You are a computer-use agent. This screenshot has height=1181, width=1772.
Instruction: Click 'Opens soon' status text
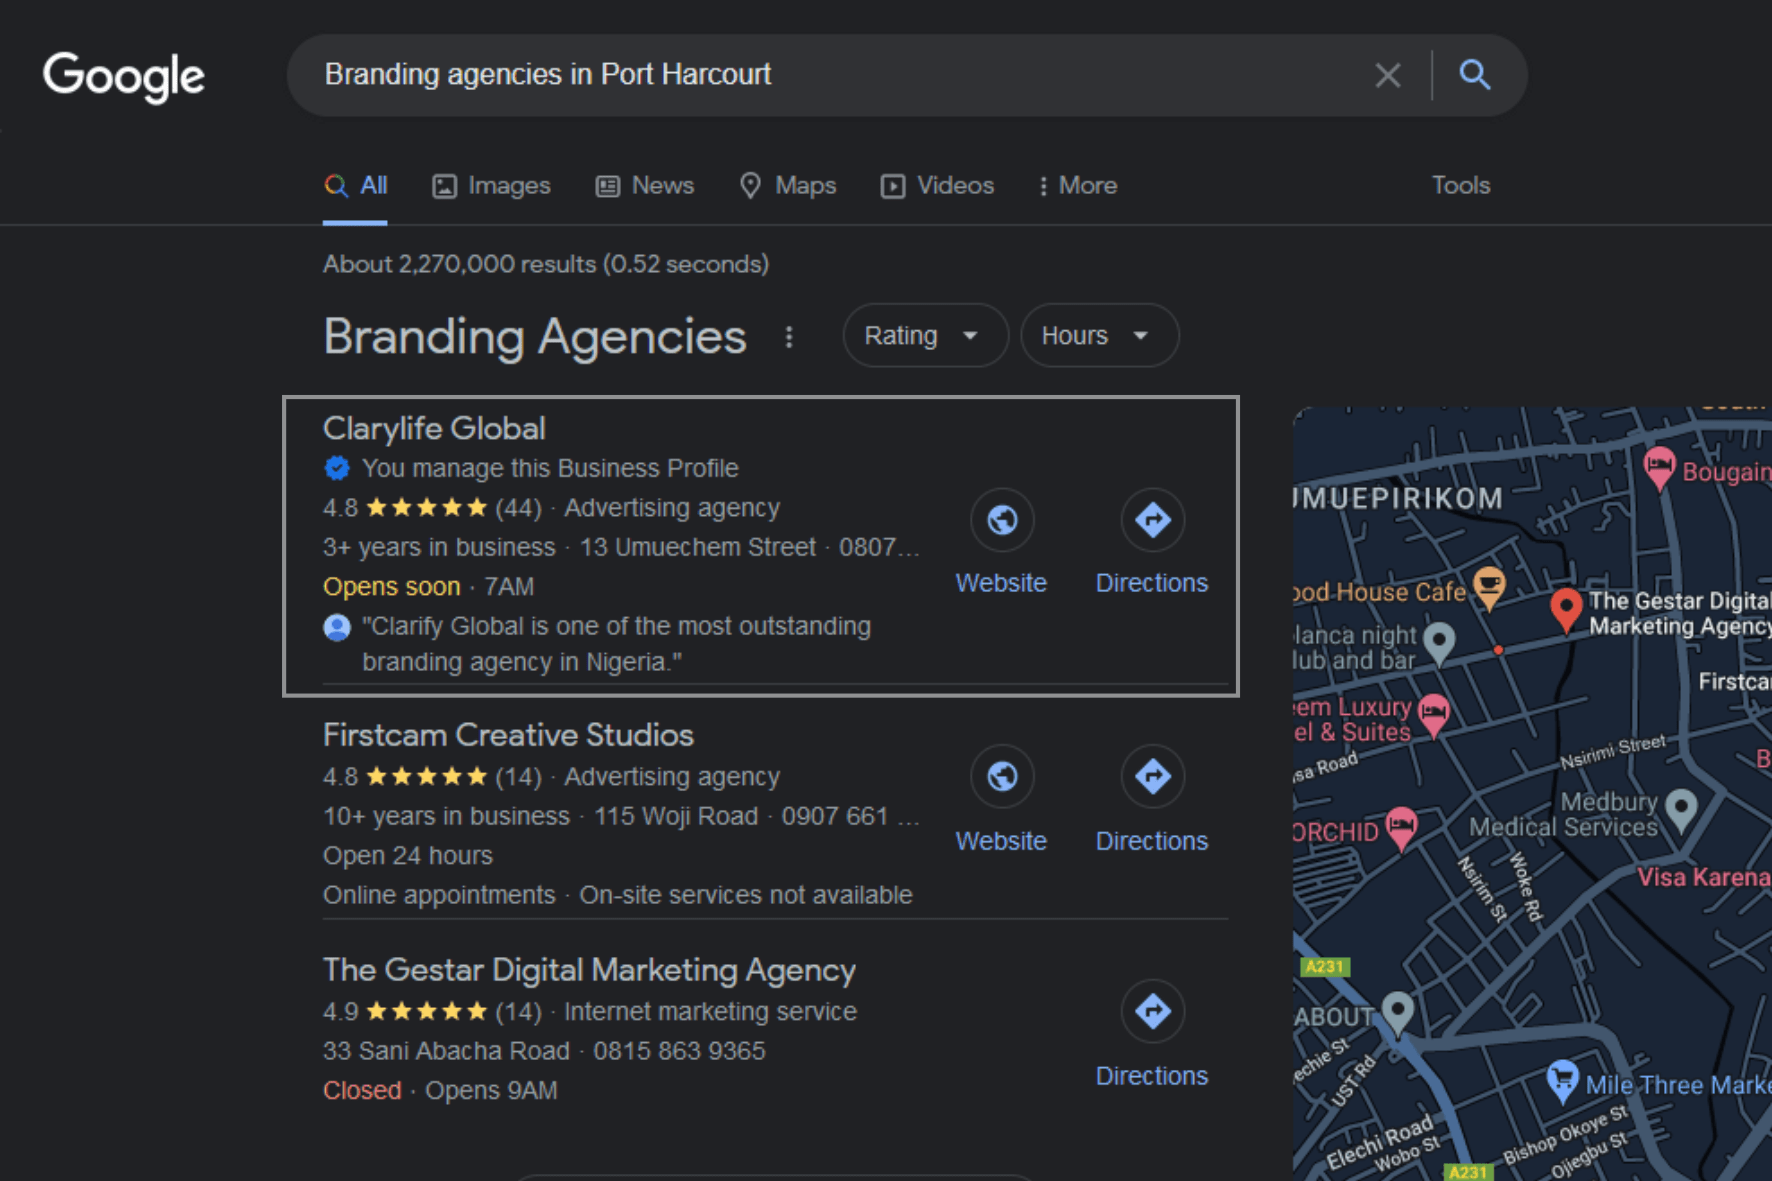click(391, 587)
